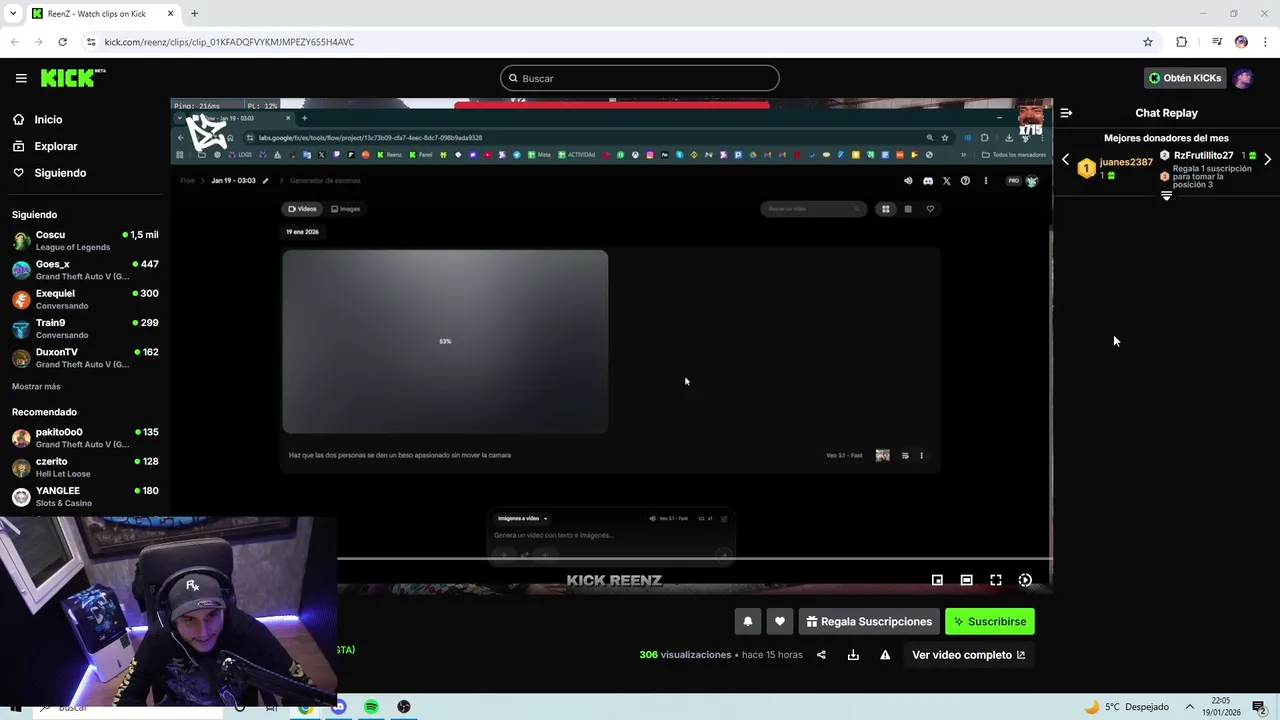Enter fullscreen video mode
Viewport: 1280px width, 720px height.
coord(996,580)
